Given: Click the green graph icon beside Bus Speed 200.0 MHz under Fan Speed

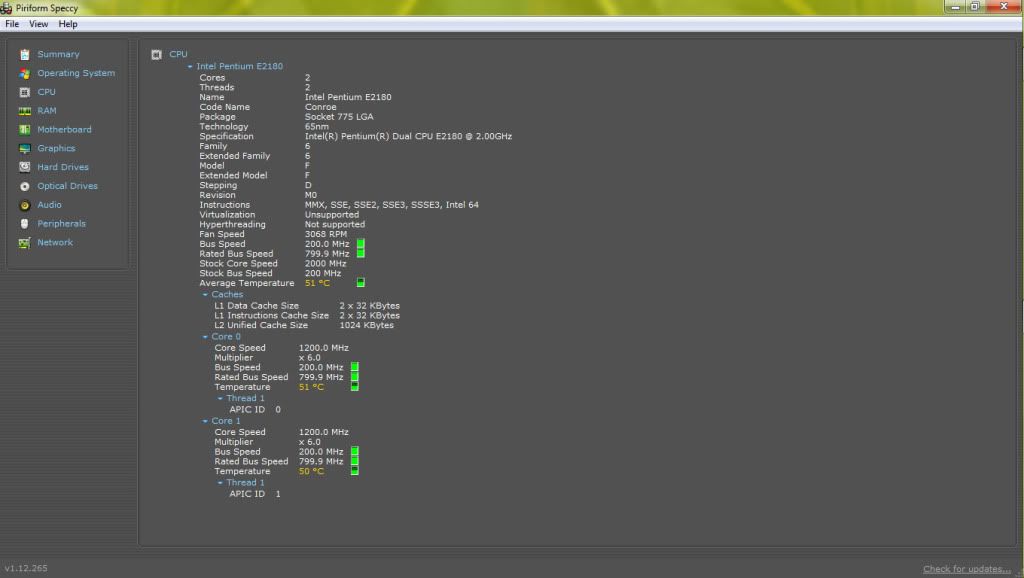Looking at the screenshot, I should tap(360, 244).
